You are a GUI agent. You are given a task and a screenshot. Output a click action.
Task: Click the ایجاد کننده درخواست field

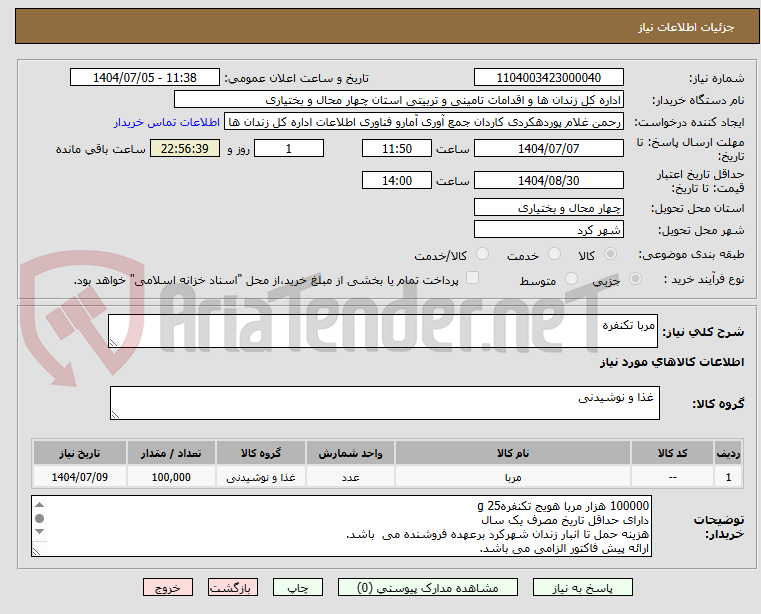424,122
